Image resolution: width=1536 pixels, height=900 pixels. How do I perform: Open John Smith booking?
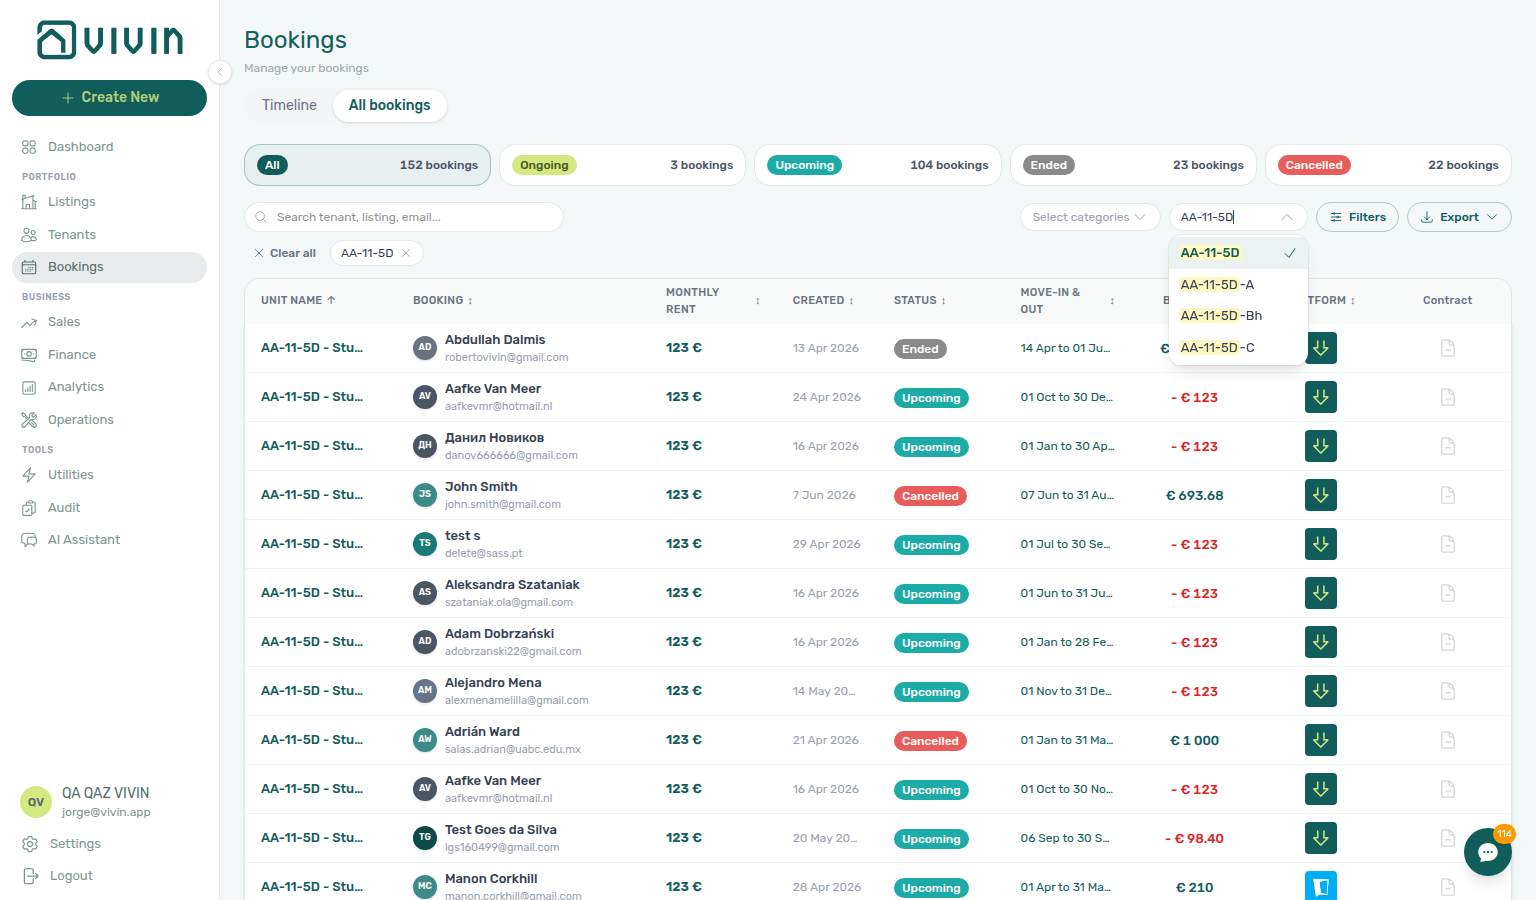coord(481,487)
